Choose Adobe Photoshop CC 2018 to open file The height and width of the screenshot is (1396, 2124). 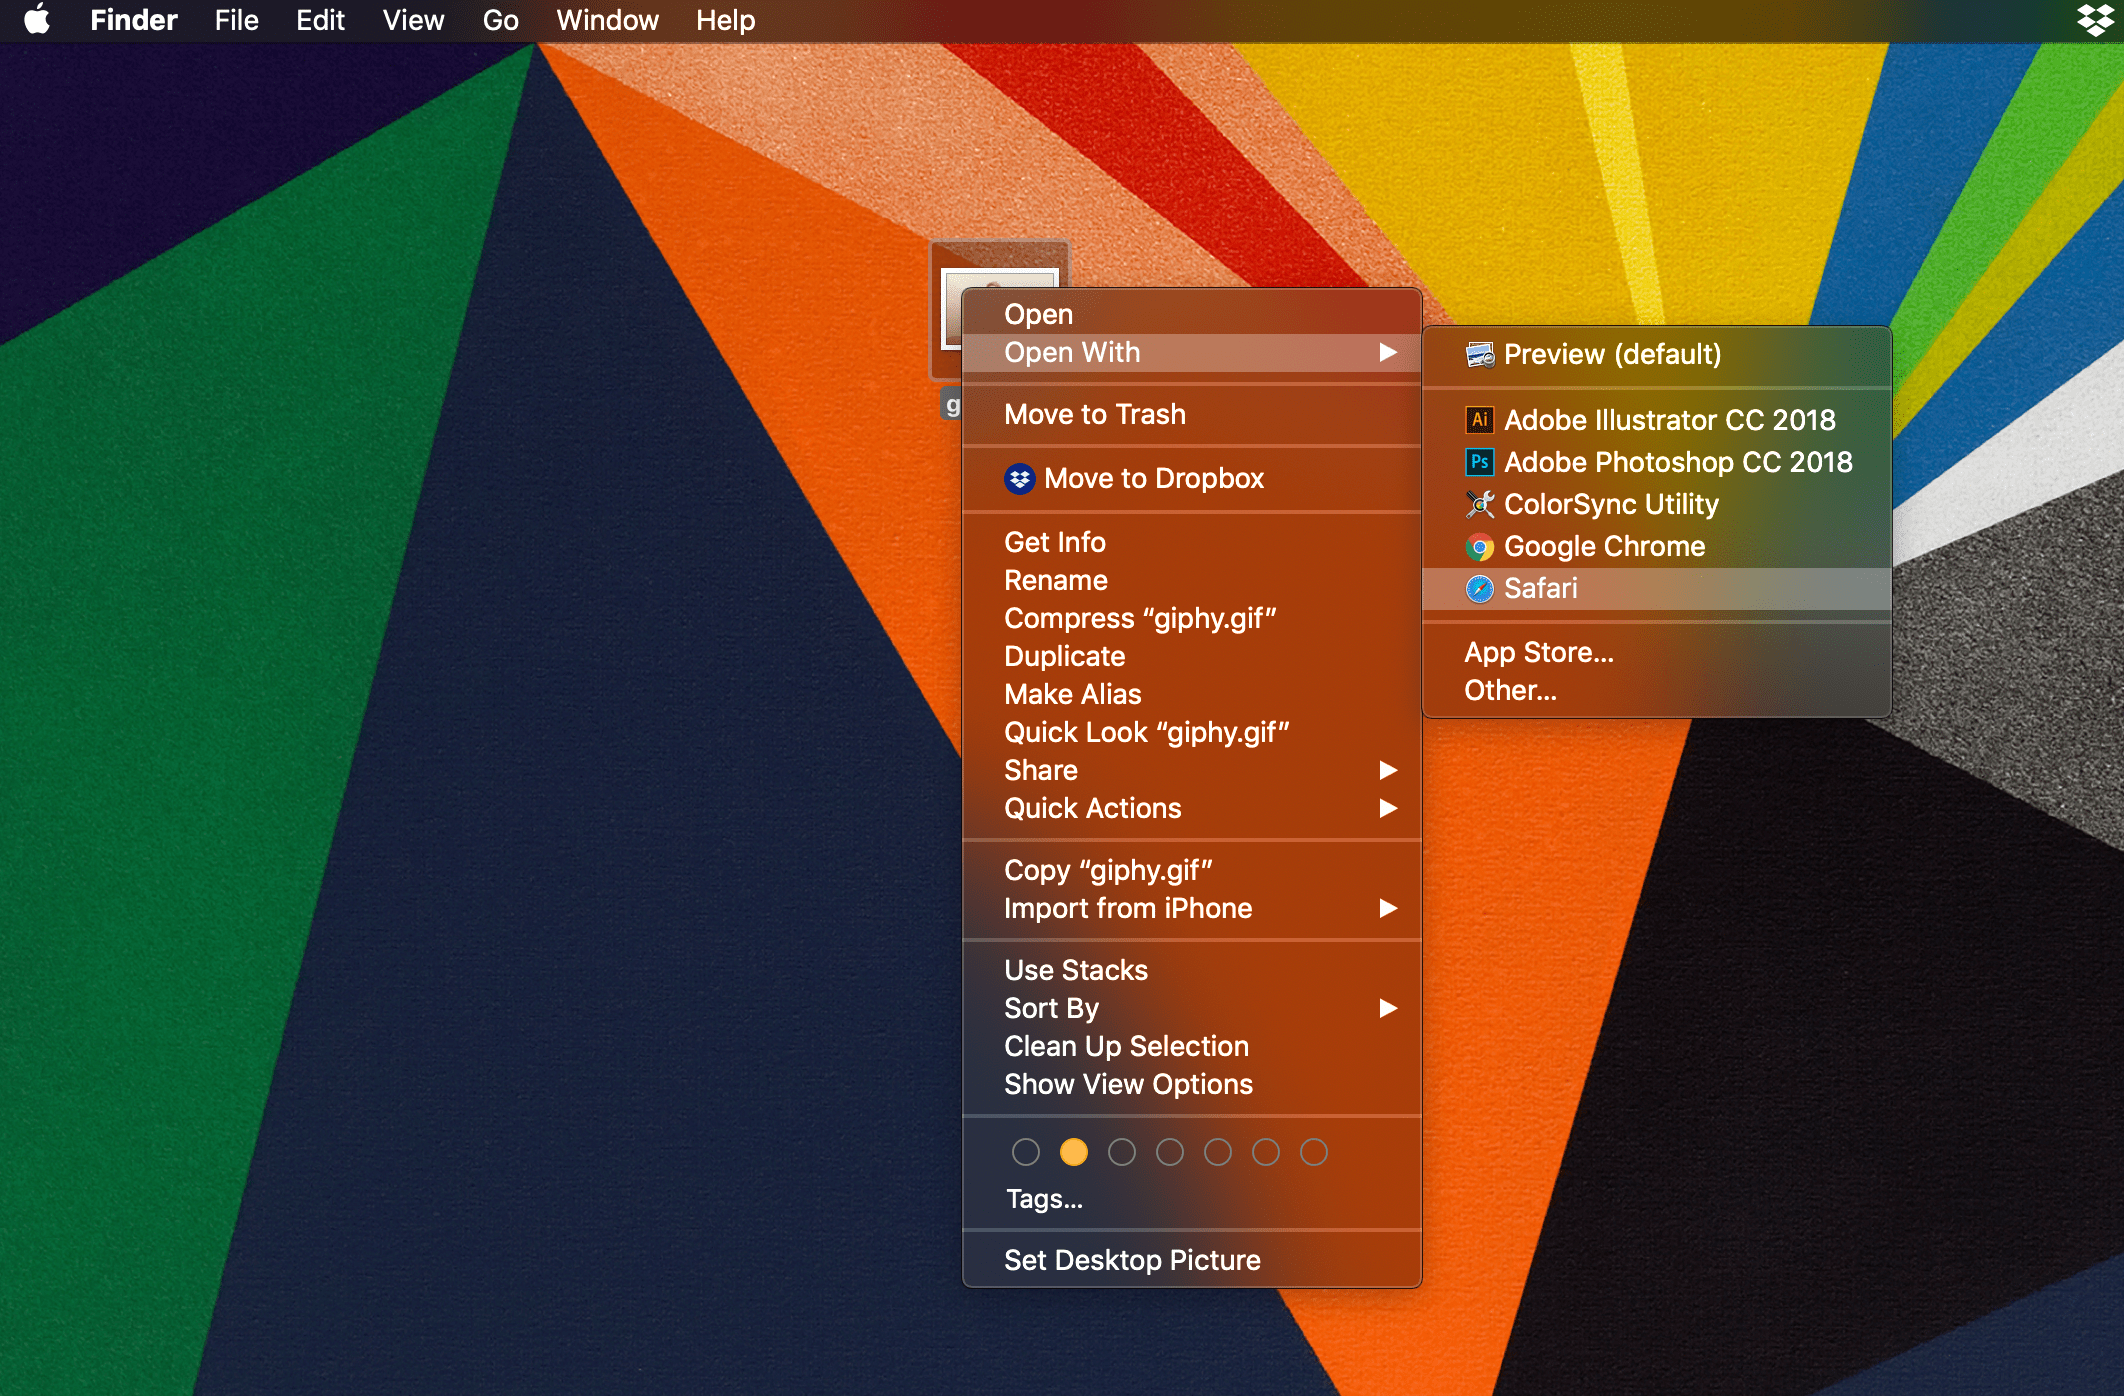point(1679,462)
